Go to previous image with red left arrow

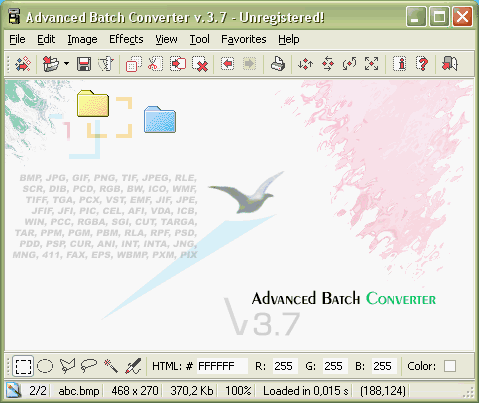pyautogui.click(x=227, y=64)
